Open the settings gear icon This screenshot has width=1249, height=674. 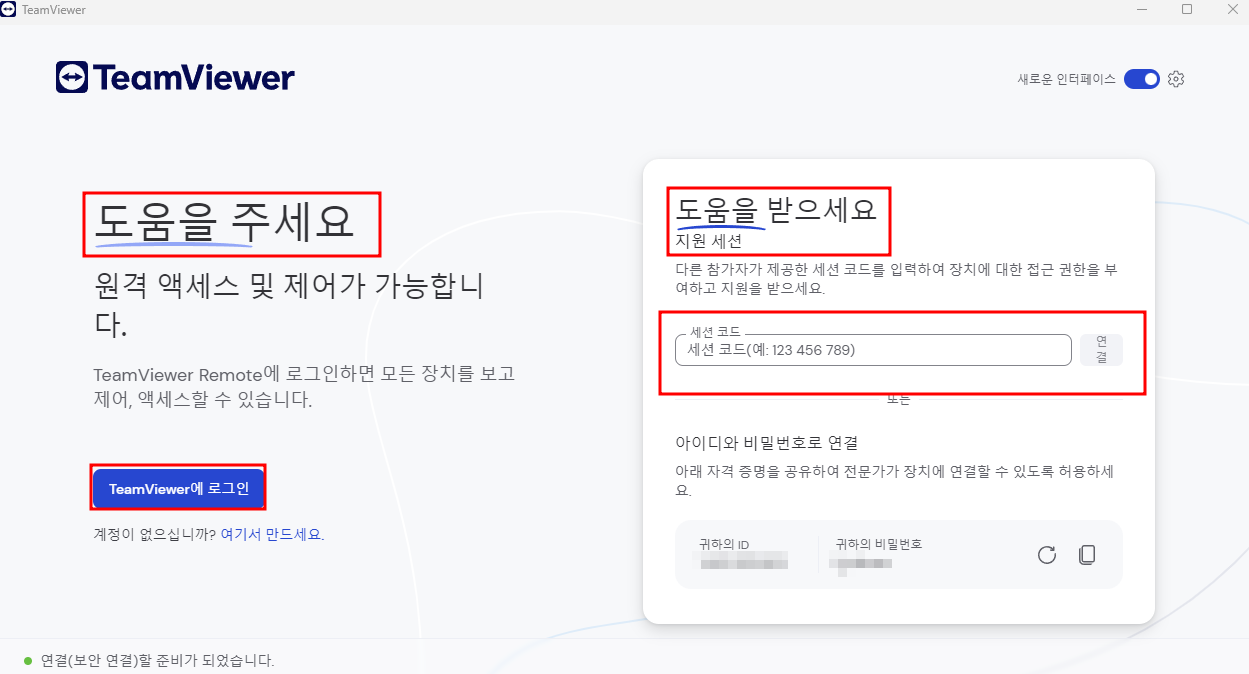click(x=1175, y=78)
